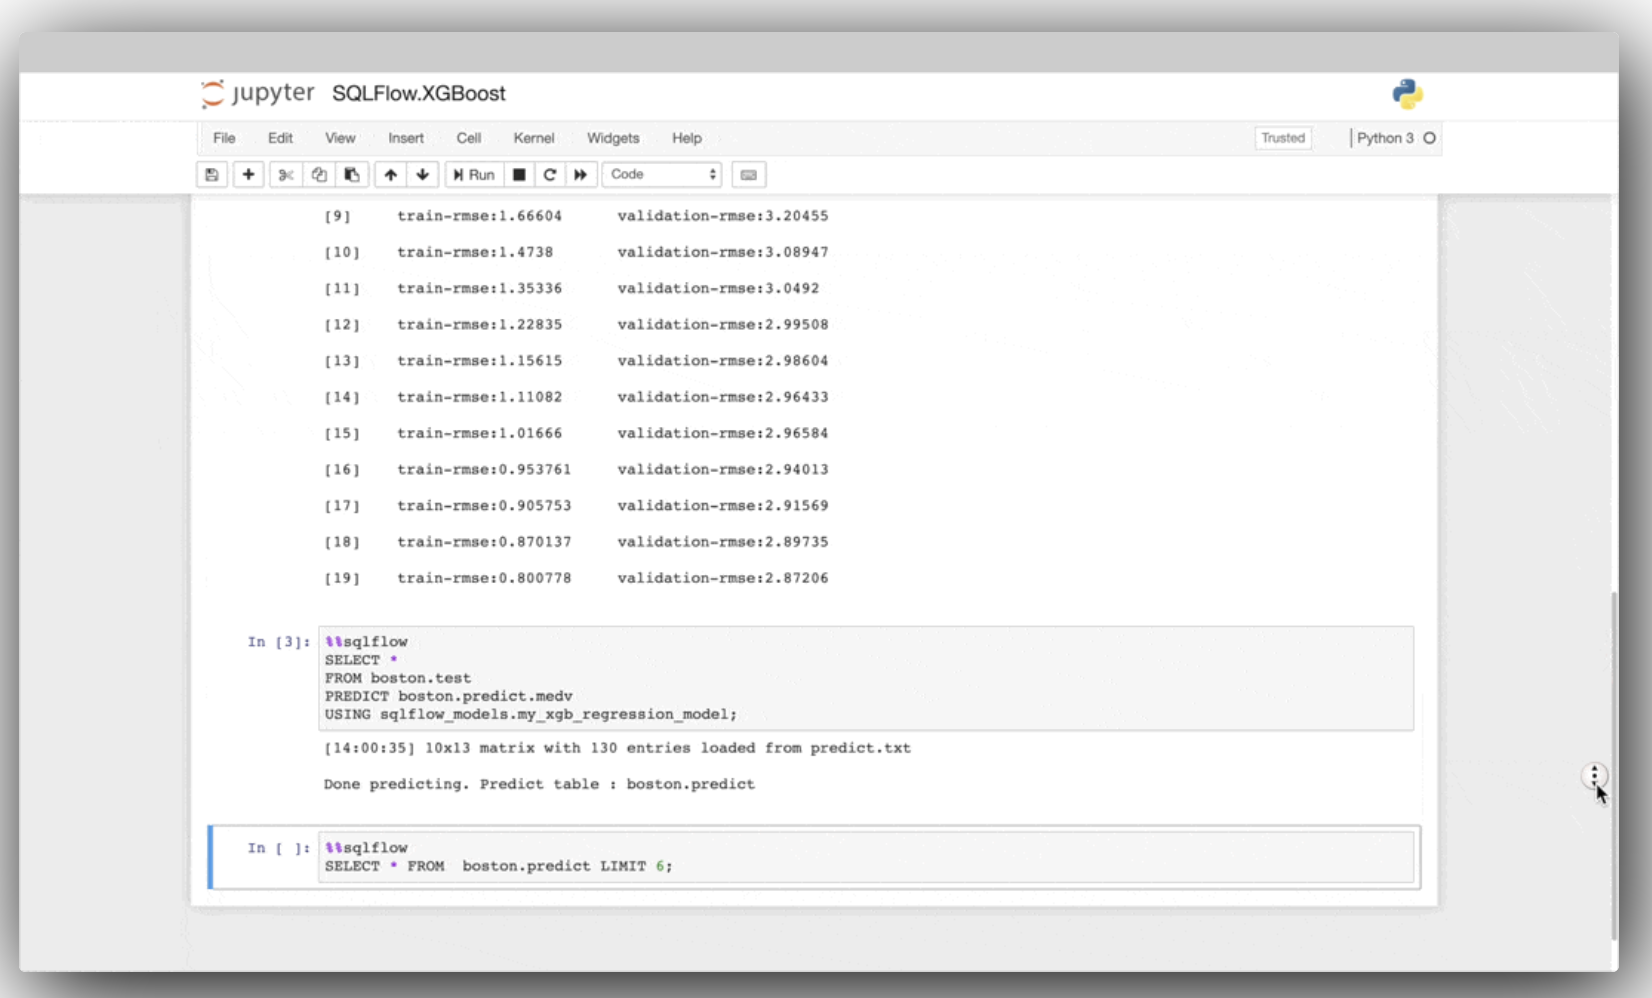Interrupt the kernel with the stop icon
Screen dimensions: 1652x998
click(519, 175)
